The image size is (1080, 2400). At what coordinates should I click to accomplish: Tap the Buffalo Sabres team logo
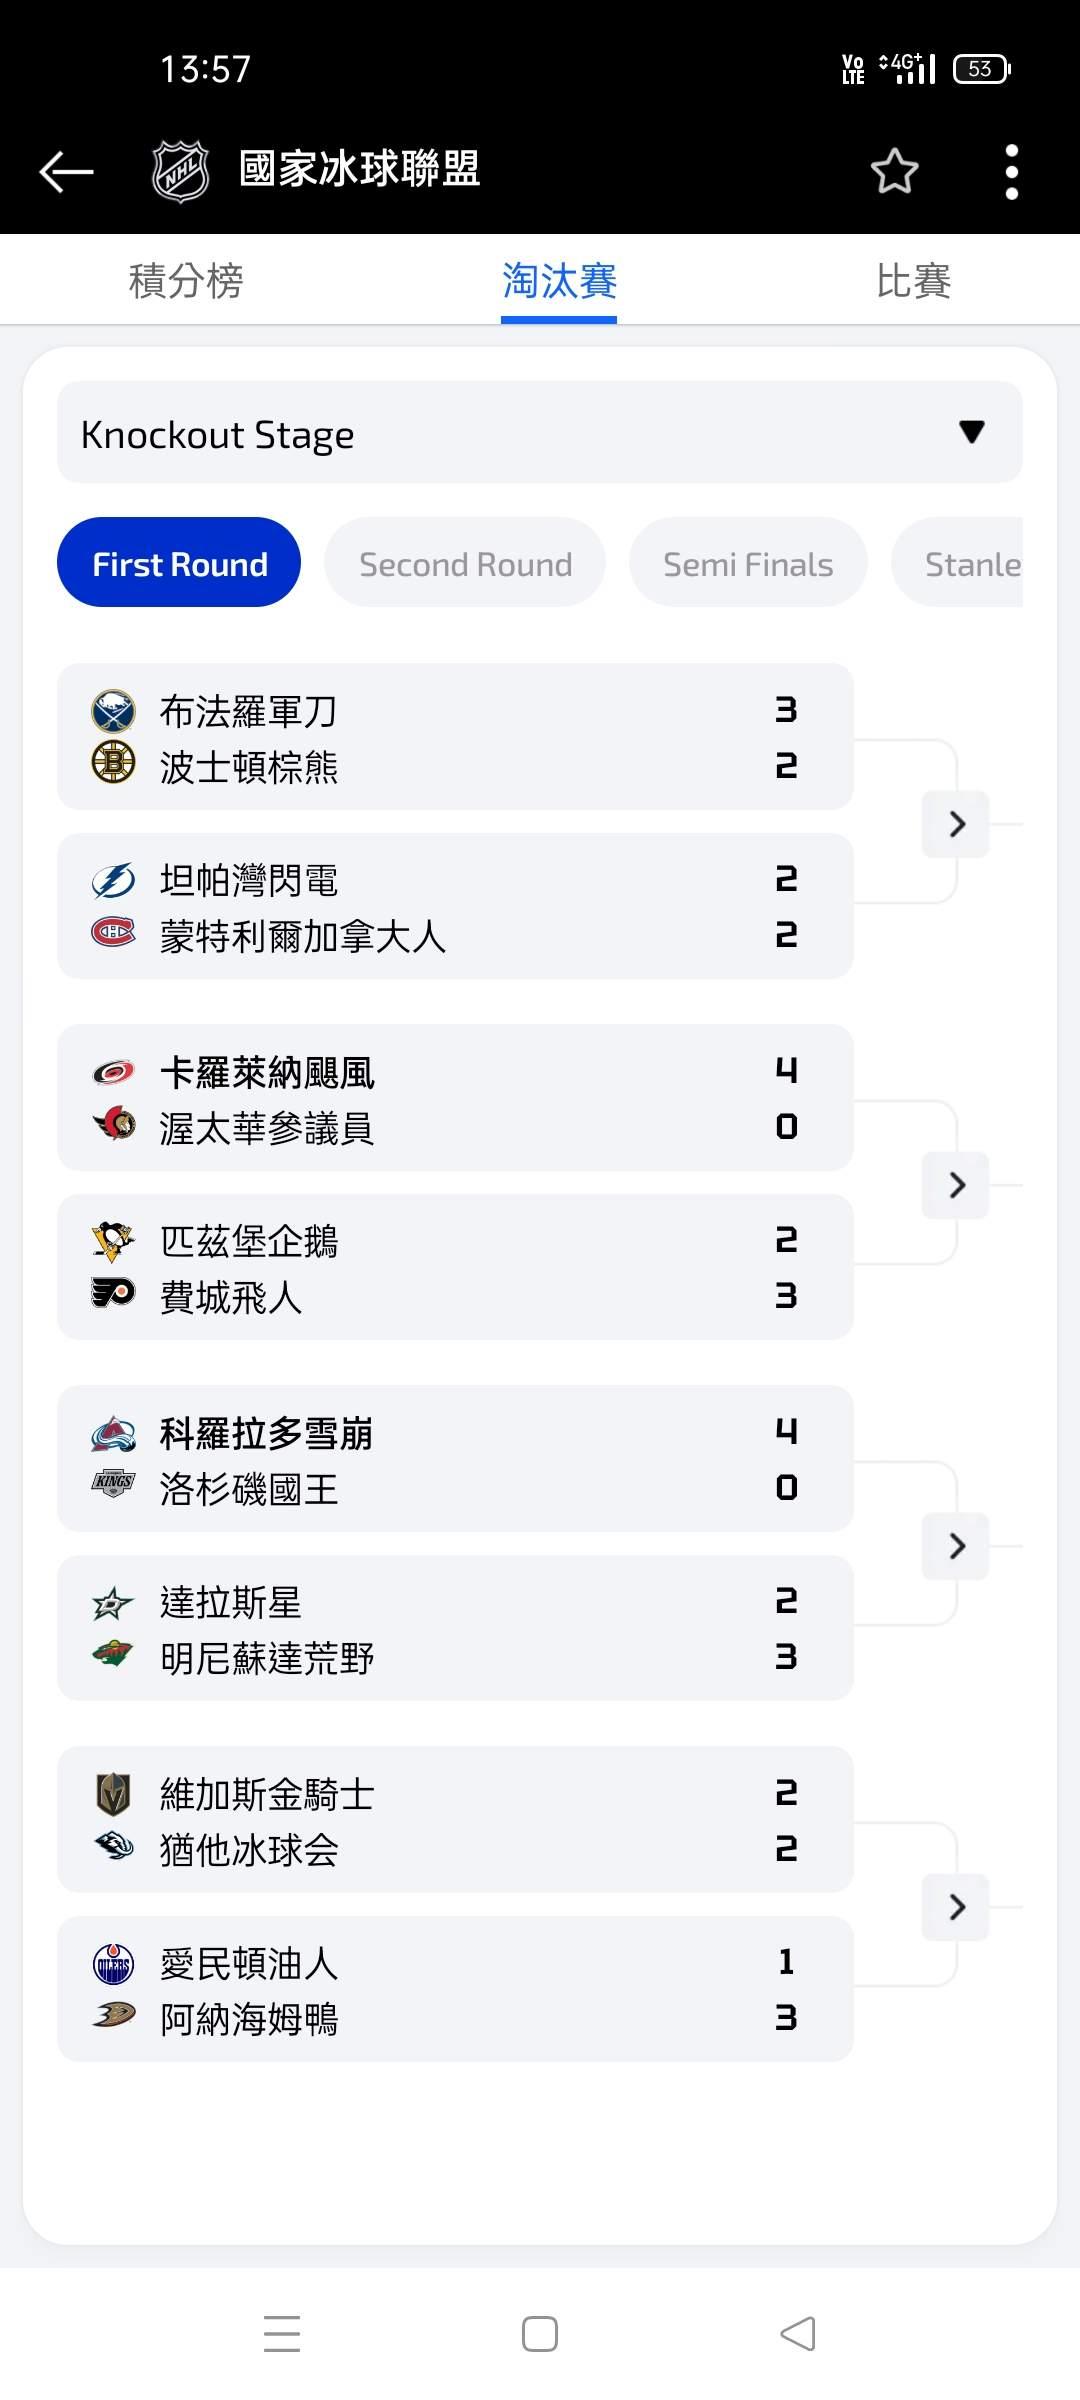point(113,710)
